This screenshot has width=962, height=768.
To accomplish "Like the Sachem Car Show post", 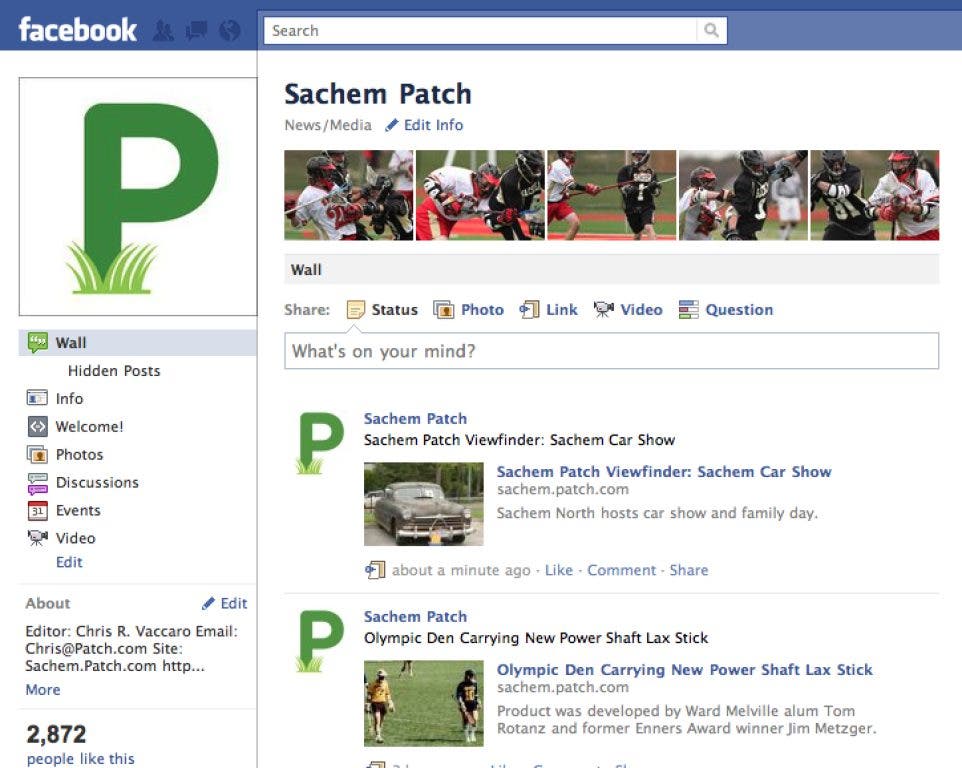I will [x=558, y=570].
